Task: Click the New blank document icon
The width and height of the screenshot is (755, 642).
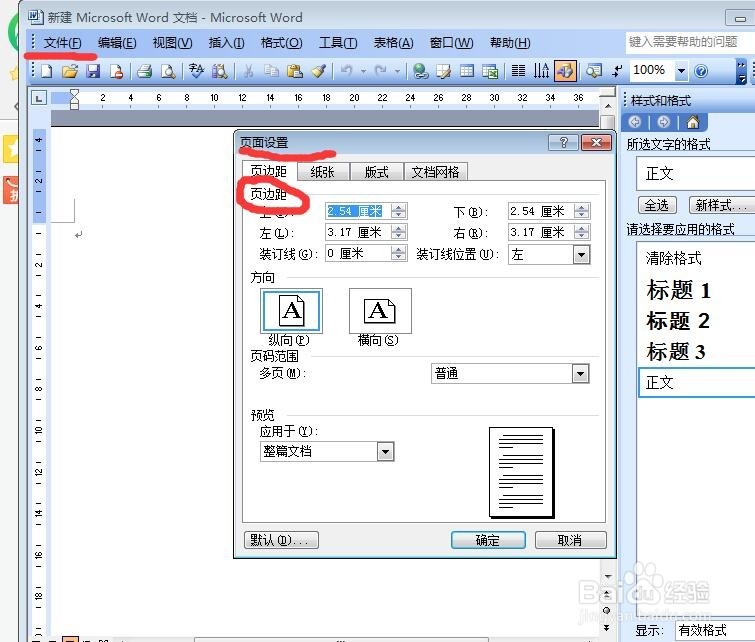Action: tap(47, 71)
